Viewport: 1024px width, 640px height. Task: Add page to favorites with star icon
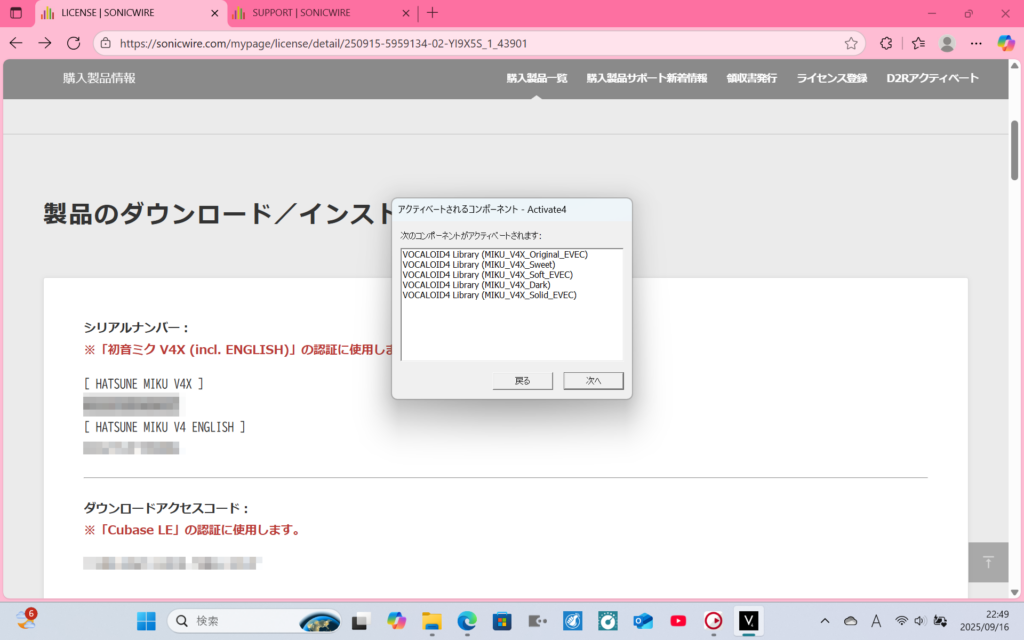pyautogui.click(x=851, y=43)
